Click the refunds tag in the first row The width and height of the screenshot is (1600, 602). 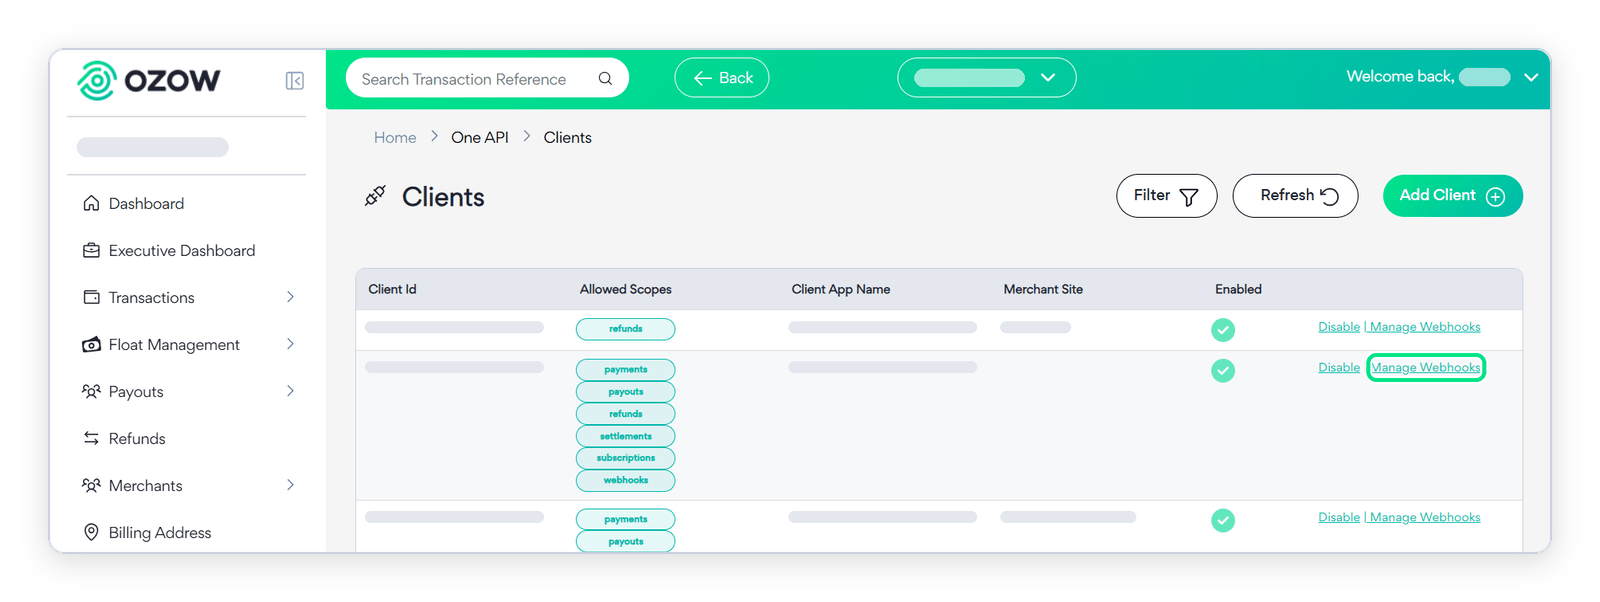[x=626, y=329]
